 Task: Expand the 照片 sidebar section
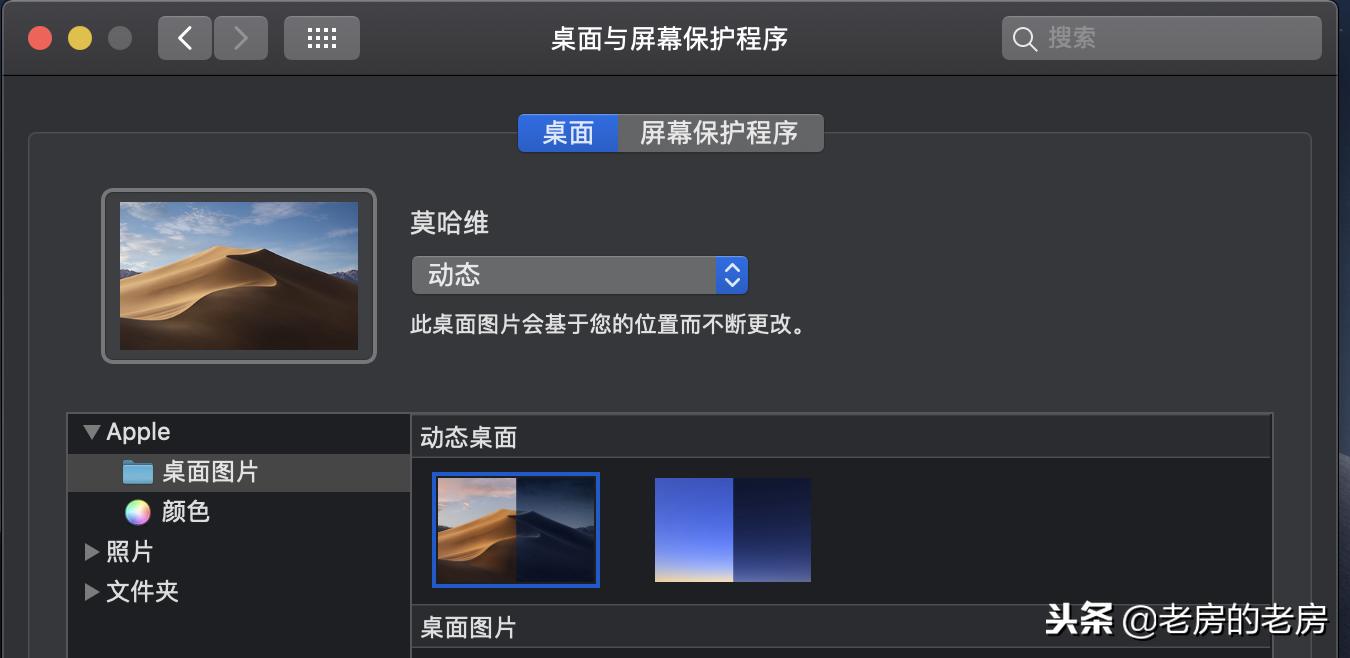coord(91,551)
